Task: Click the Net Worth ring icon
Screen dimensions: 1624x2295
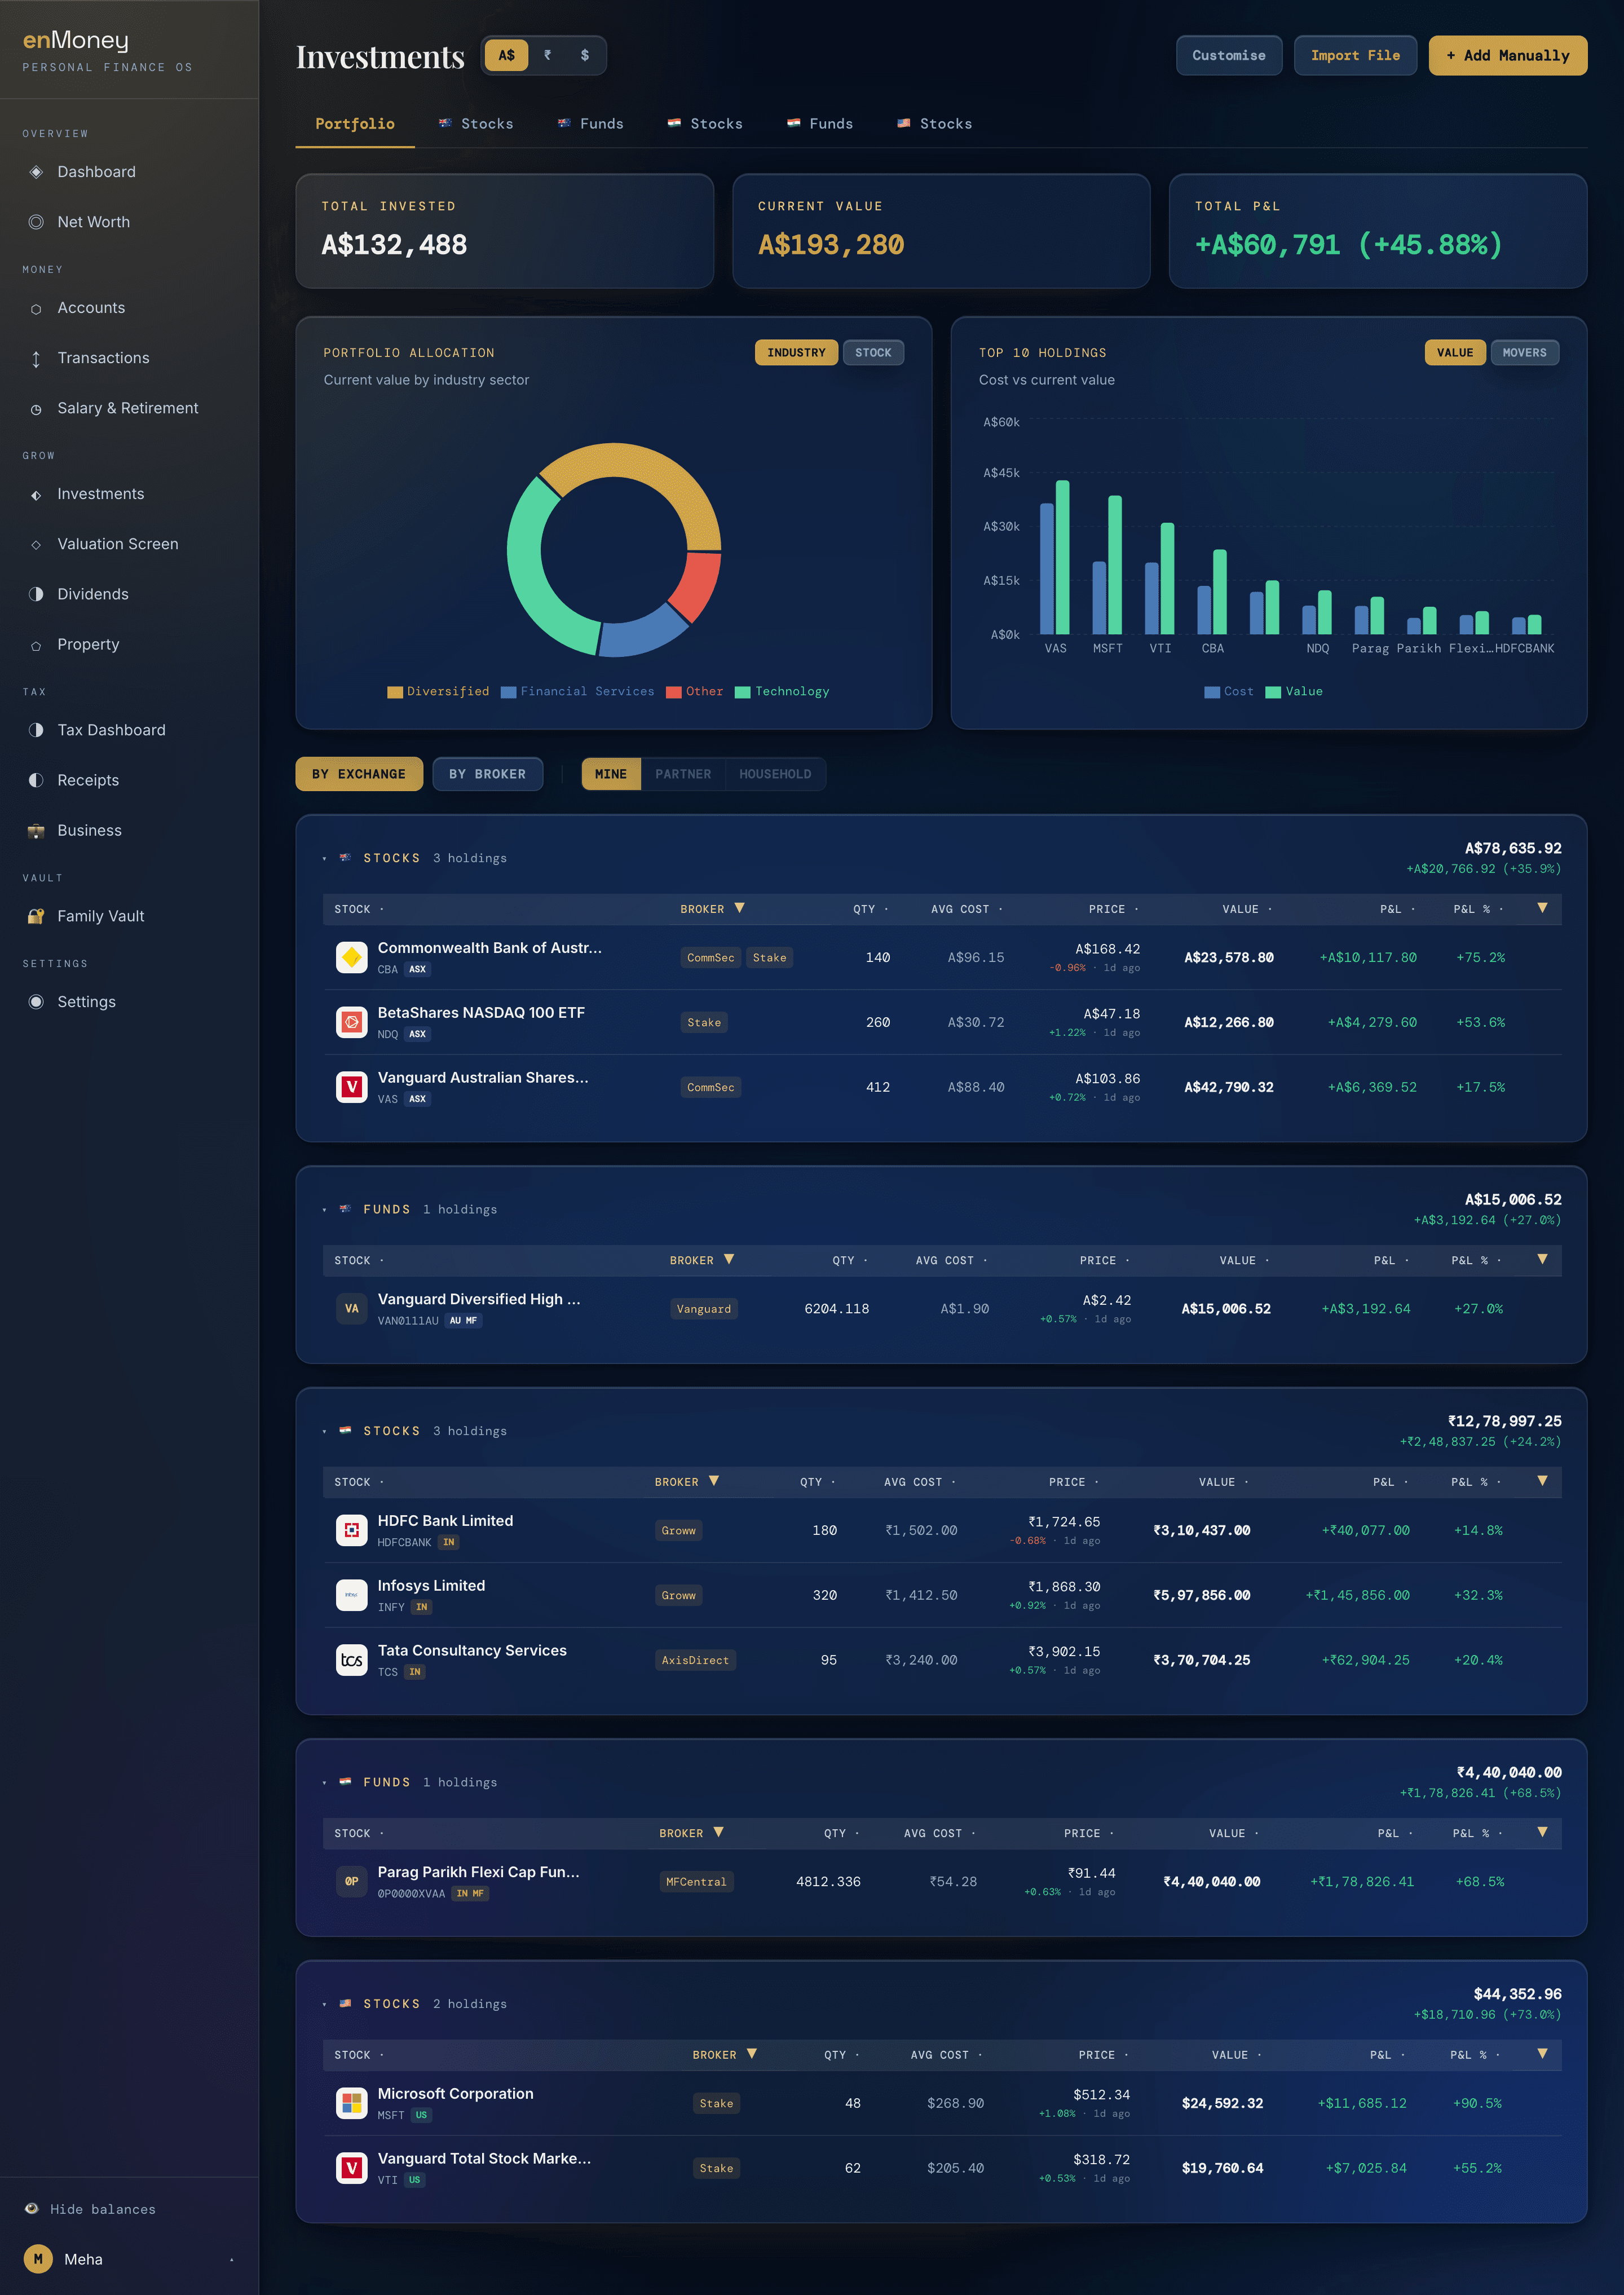Action: point(36,222)
